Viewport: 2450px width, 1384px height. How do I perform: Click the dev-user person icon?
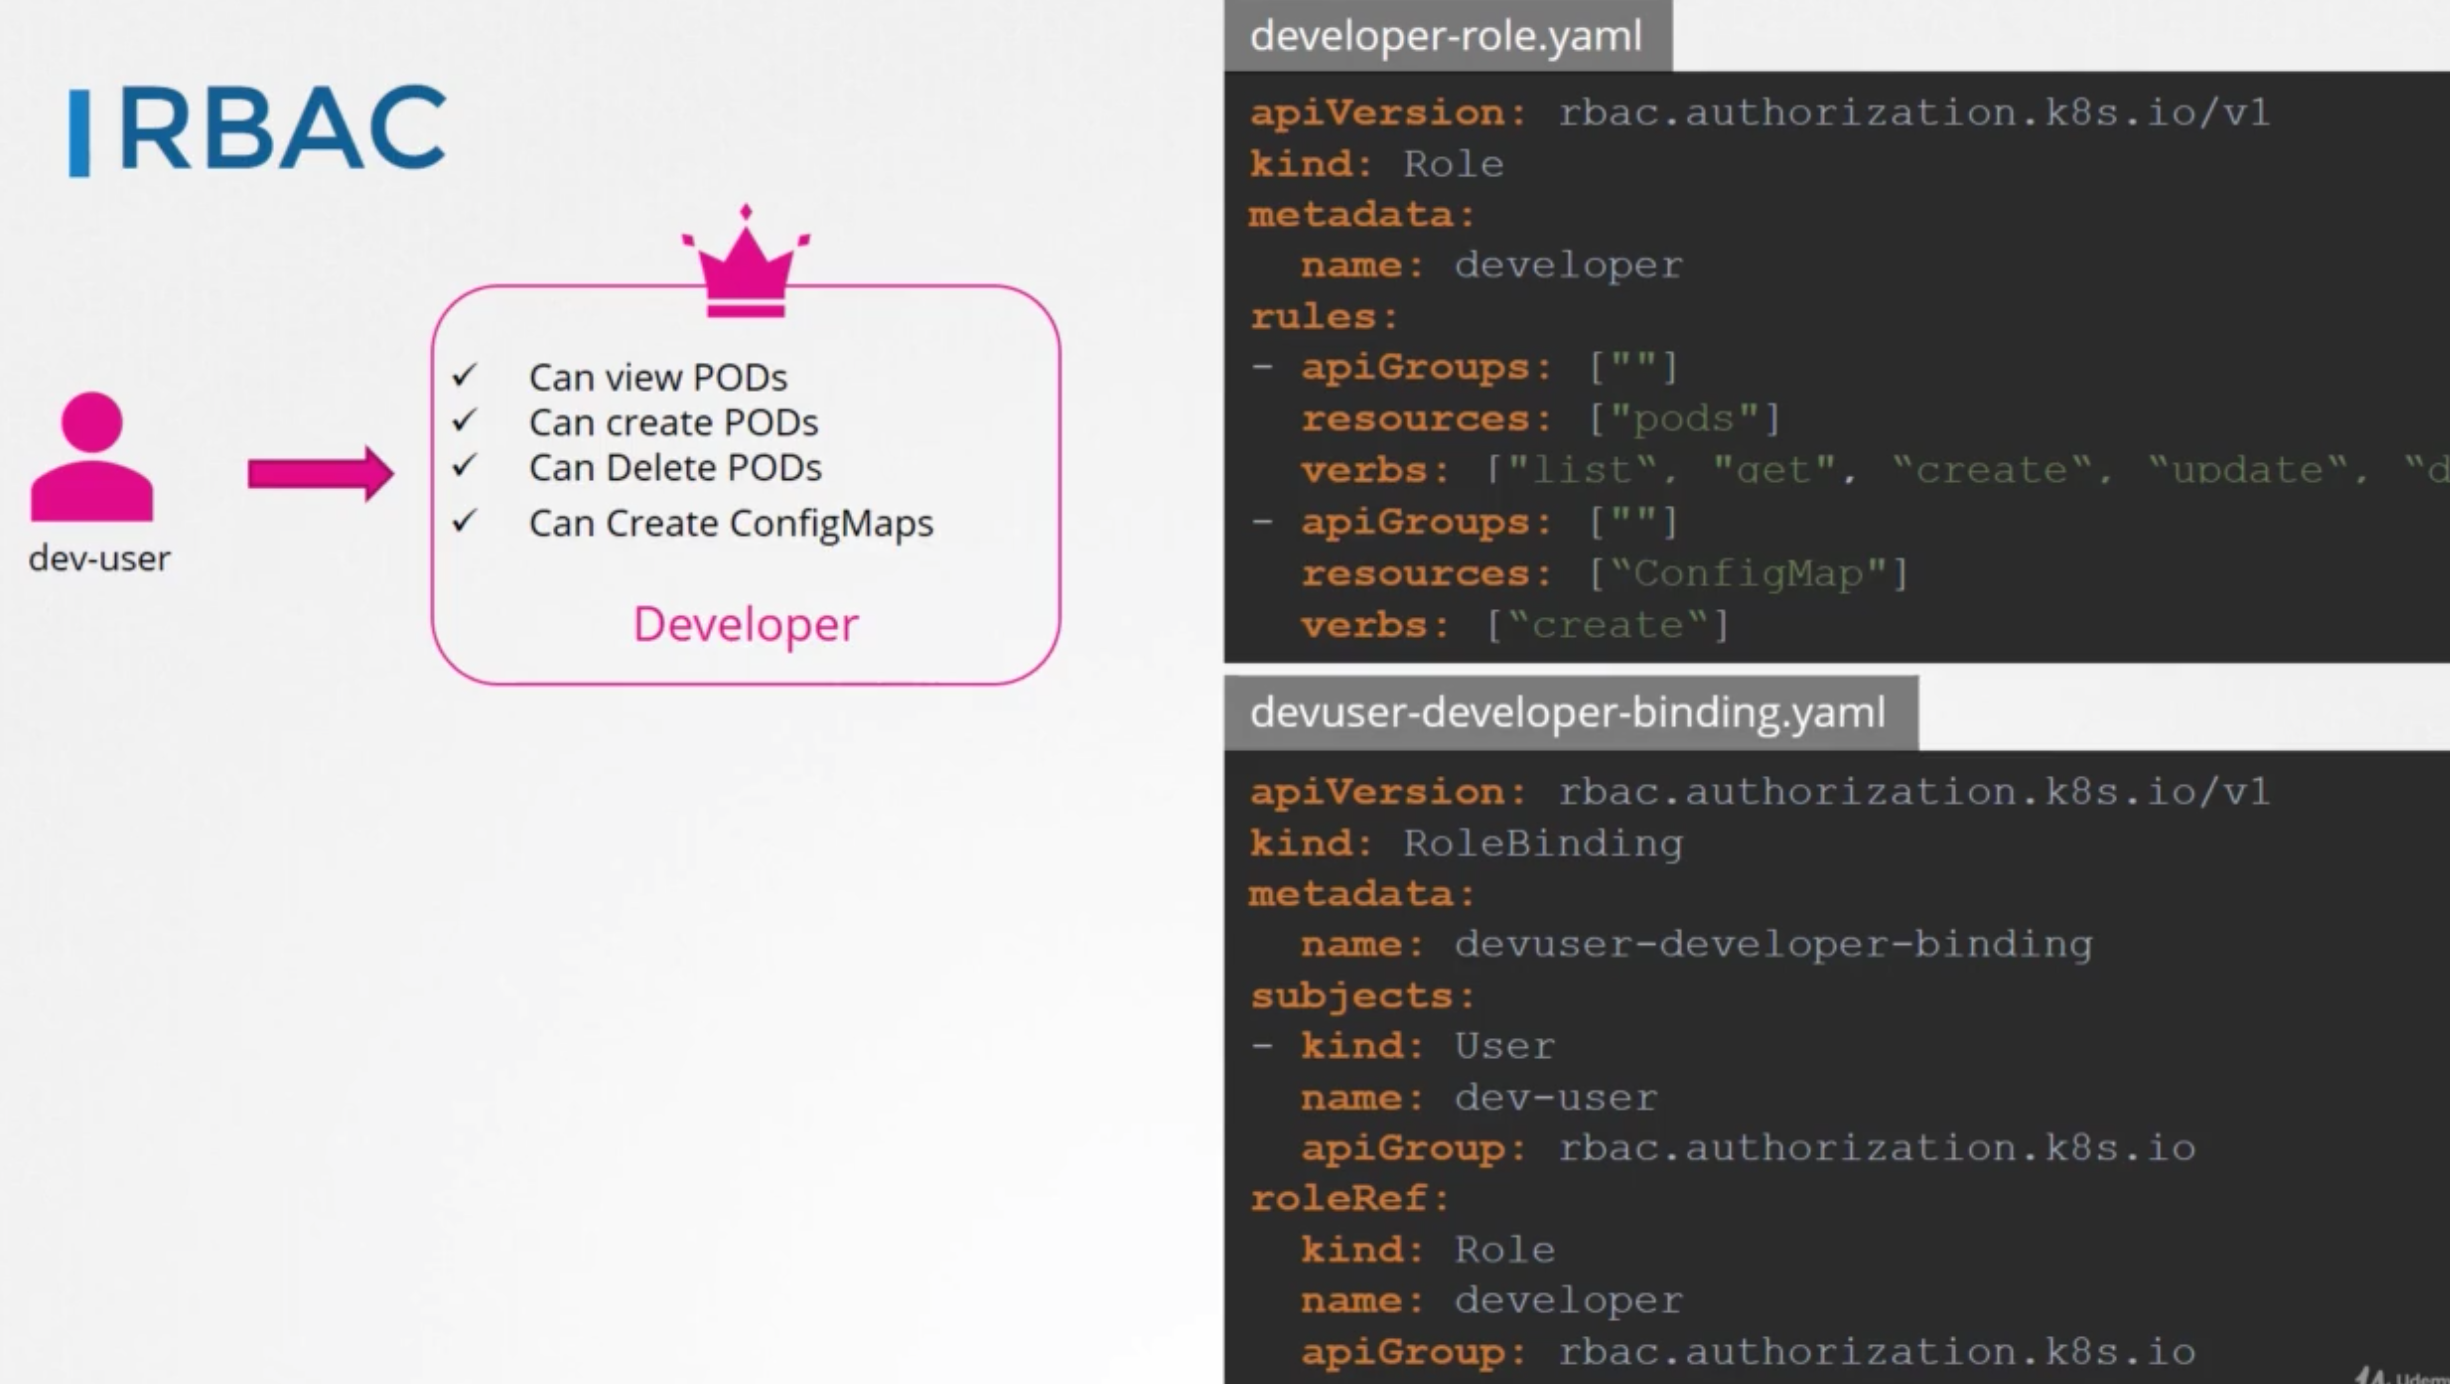(92, 456)
